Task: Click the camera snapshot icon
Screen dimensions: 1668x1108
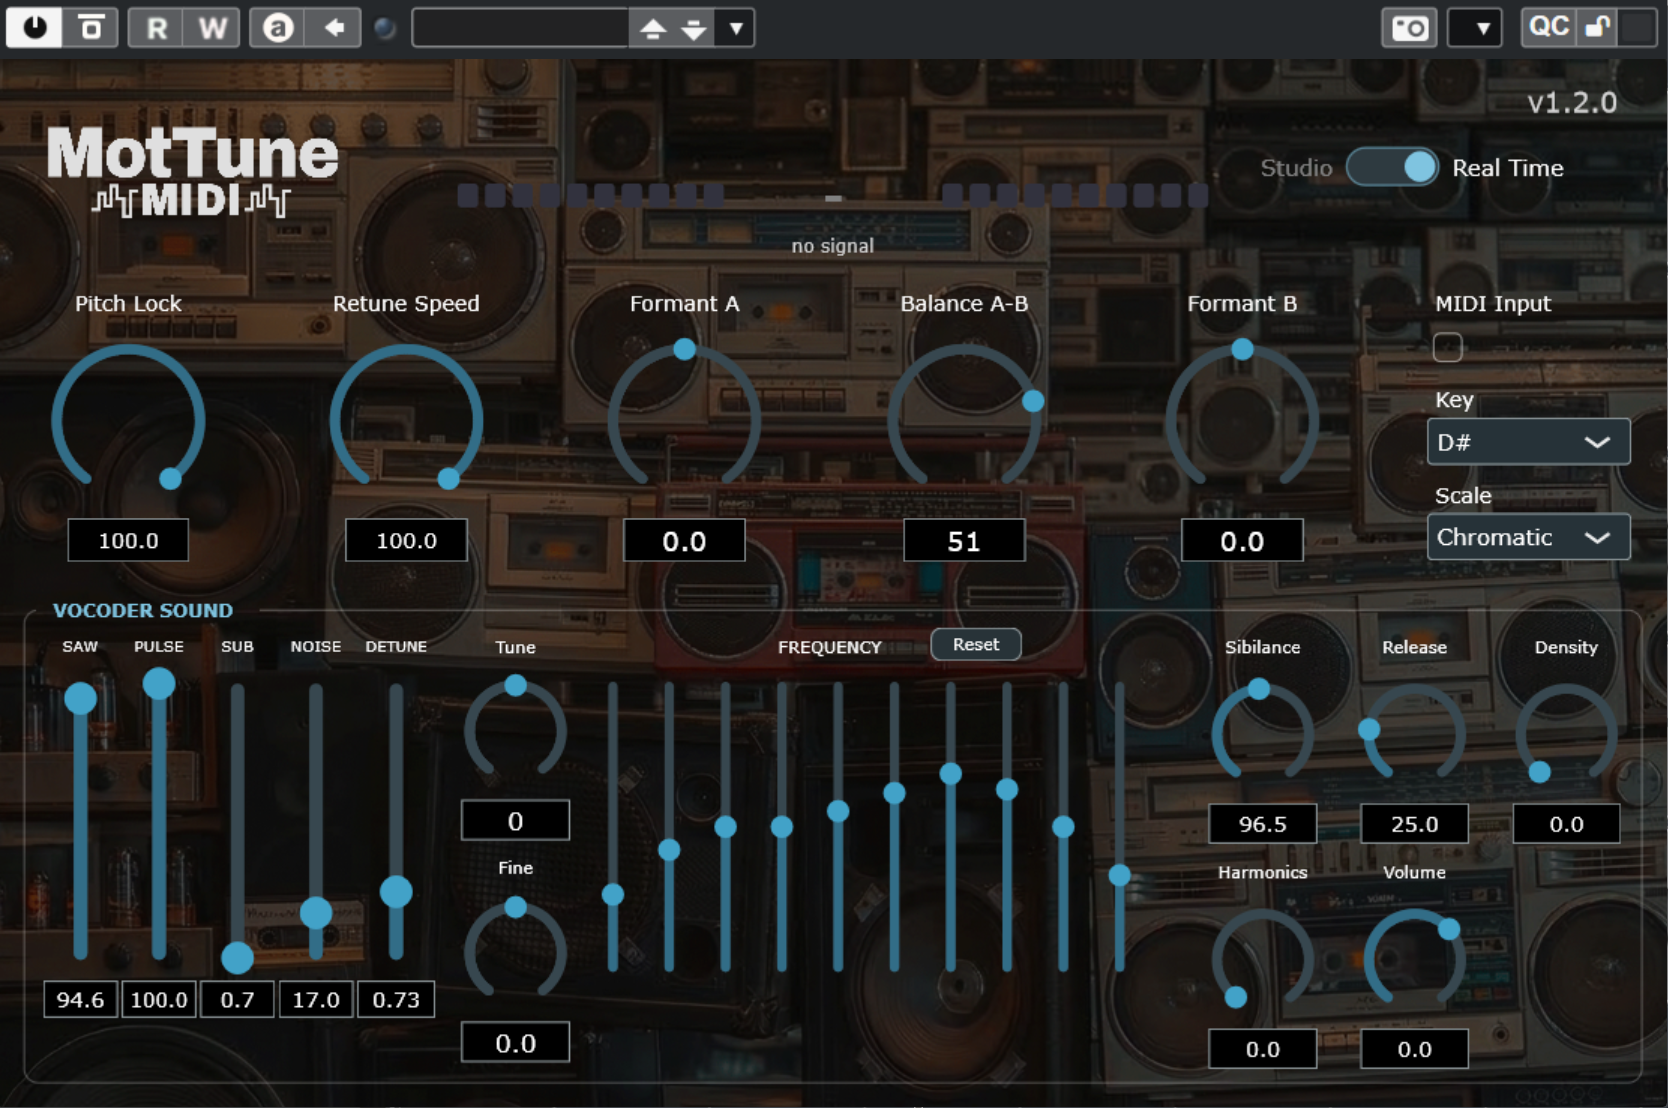Action: point(1409,27)
